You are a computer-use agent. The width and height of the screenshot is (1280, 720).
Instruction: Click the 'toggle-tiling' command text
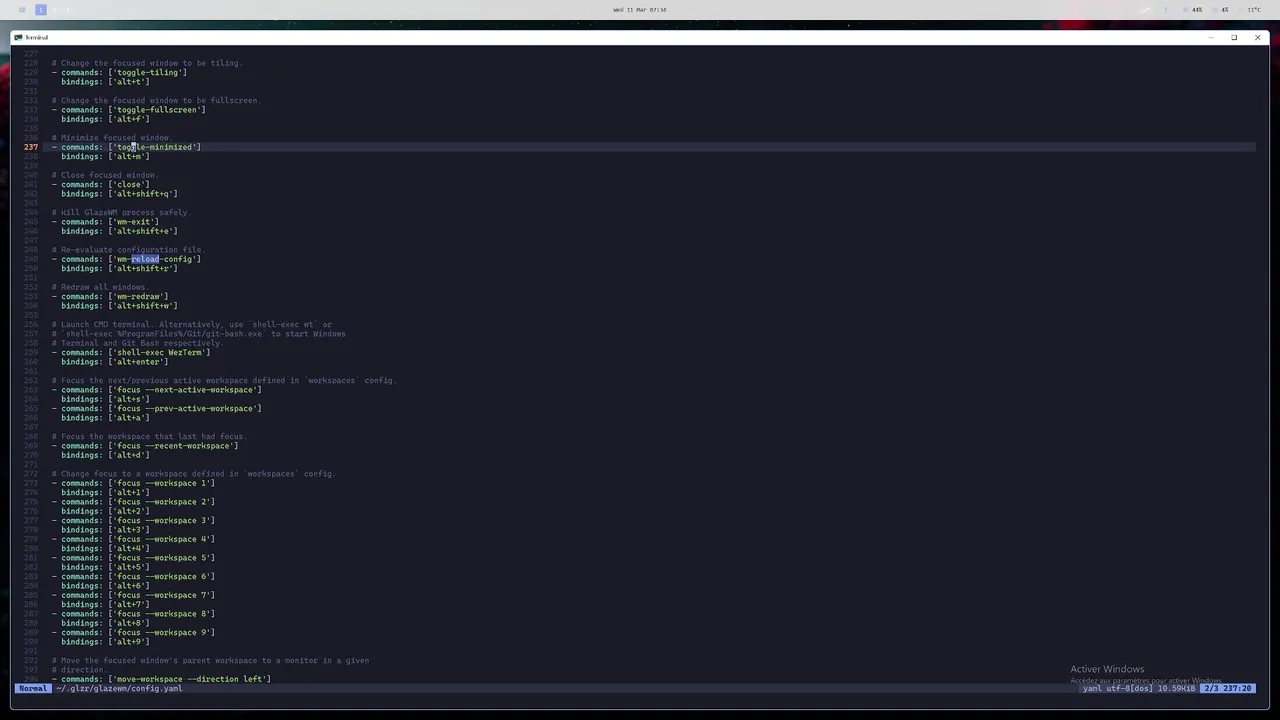pyautogui.click(x=147, y=72)
